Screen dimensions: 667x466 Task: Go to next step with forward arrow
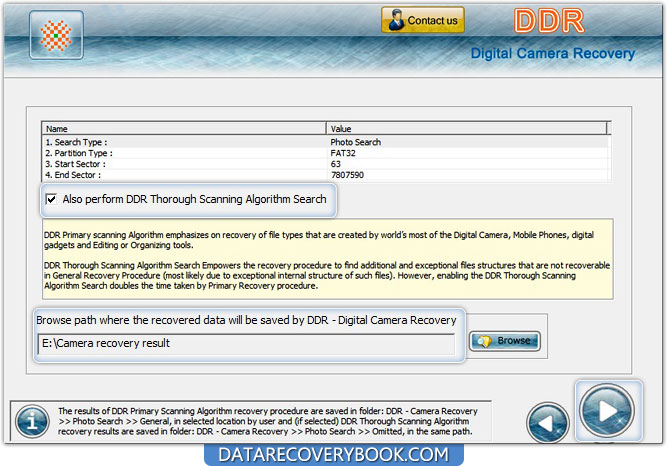tap(607, 411)
